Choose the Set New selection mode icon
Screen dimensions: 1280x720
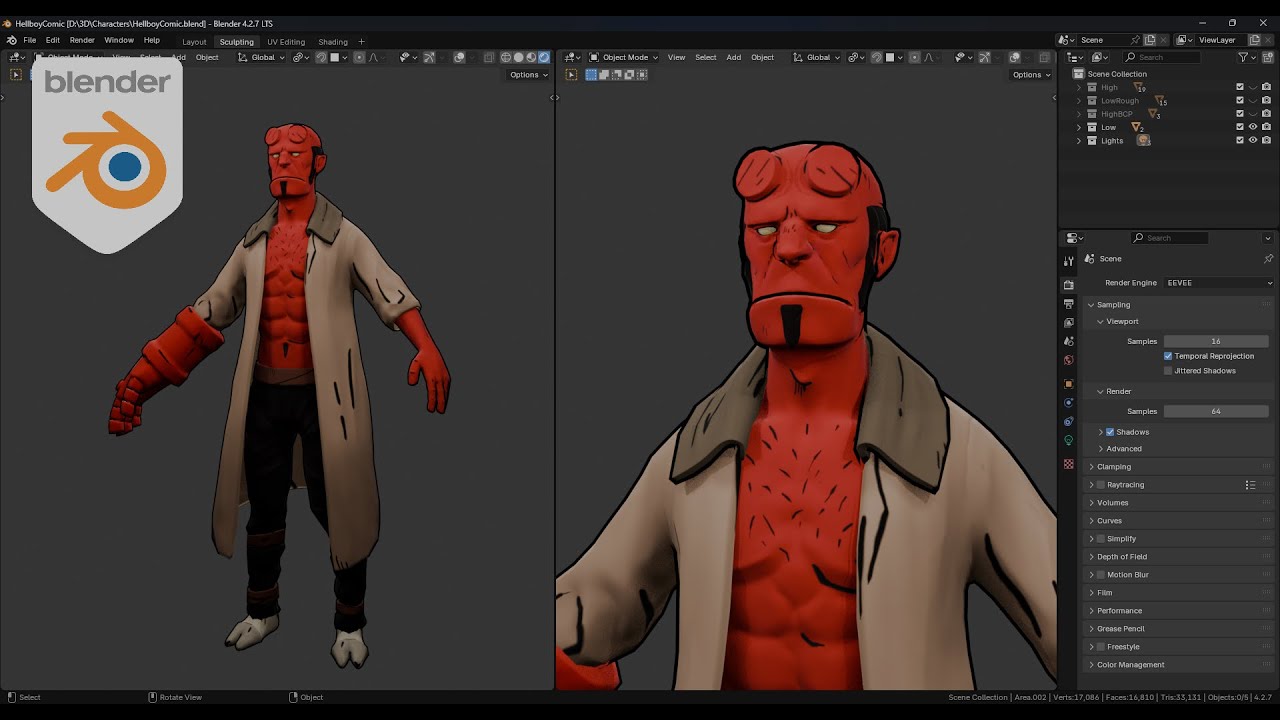[x=591, y=75]
